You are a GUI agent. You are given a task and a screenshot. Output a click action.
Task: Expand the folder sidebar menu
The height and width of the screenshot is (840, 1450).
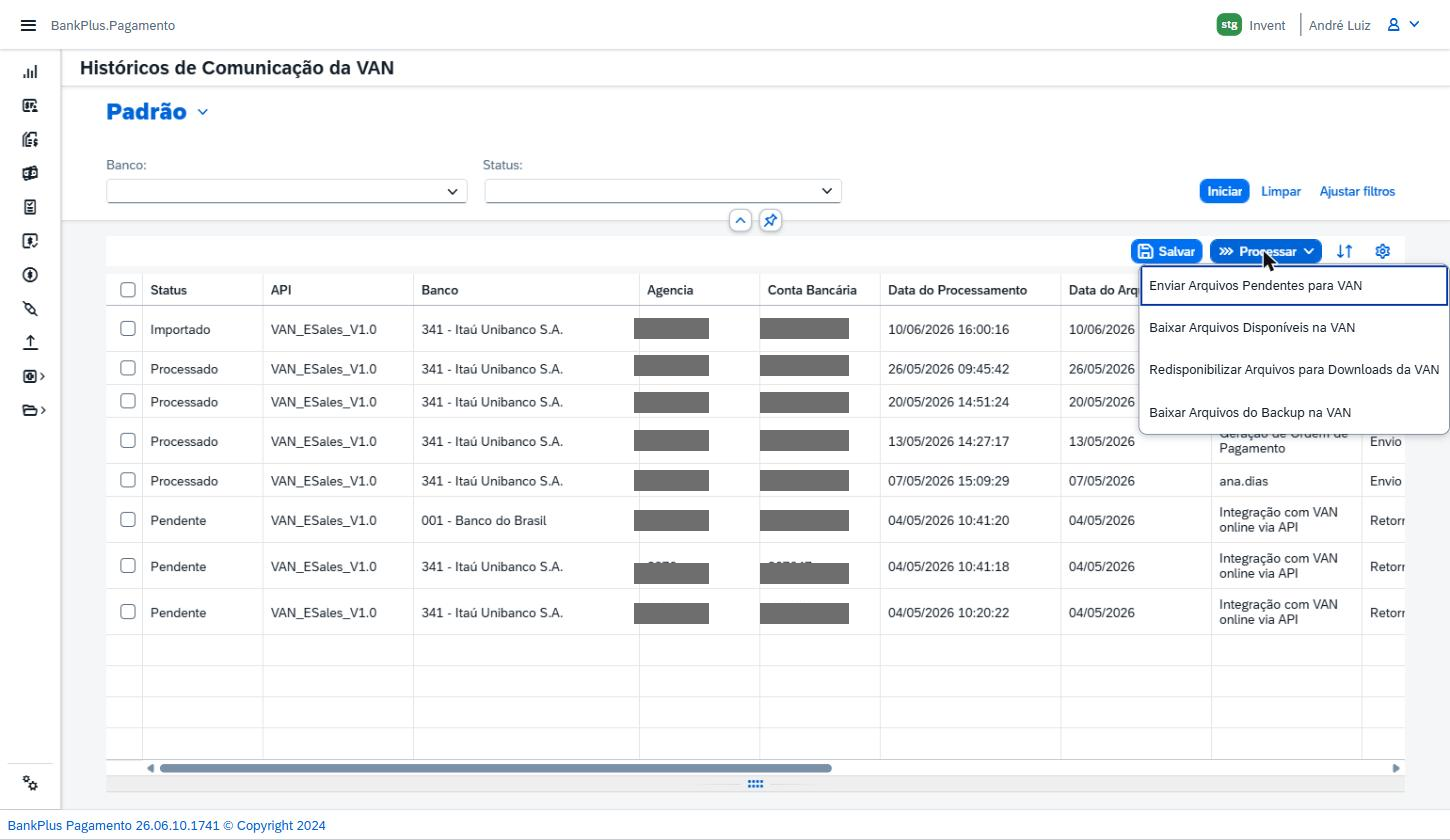34,410
